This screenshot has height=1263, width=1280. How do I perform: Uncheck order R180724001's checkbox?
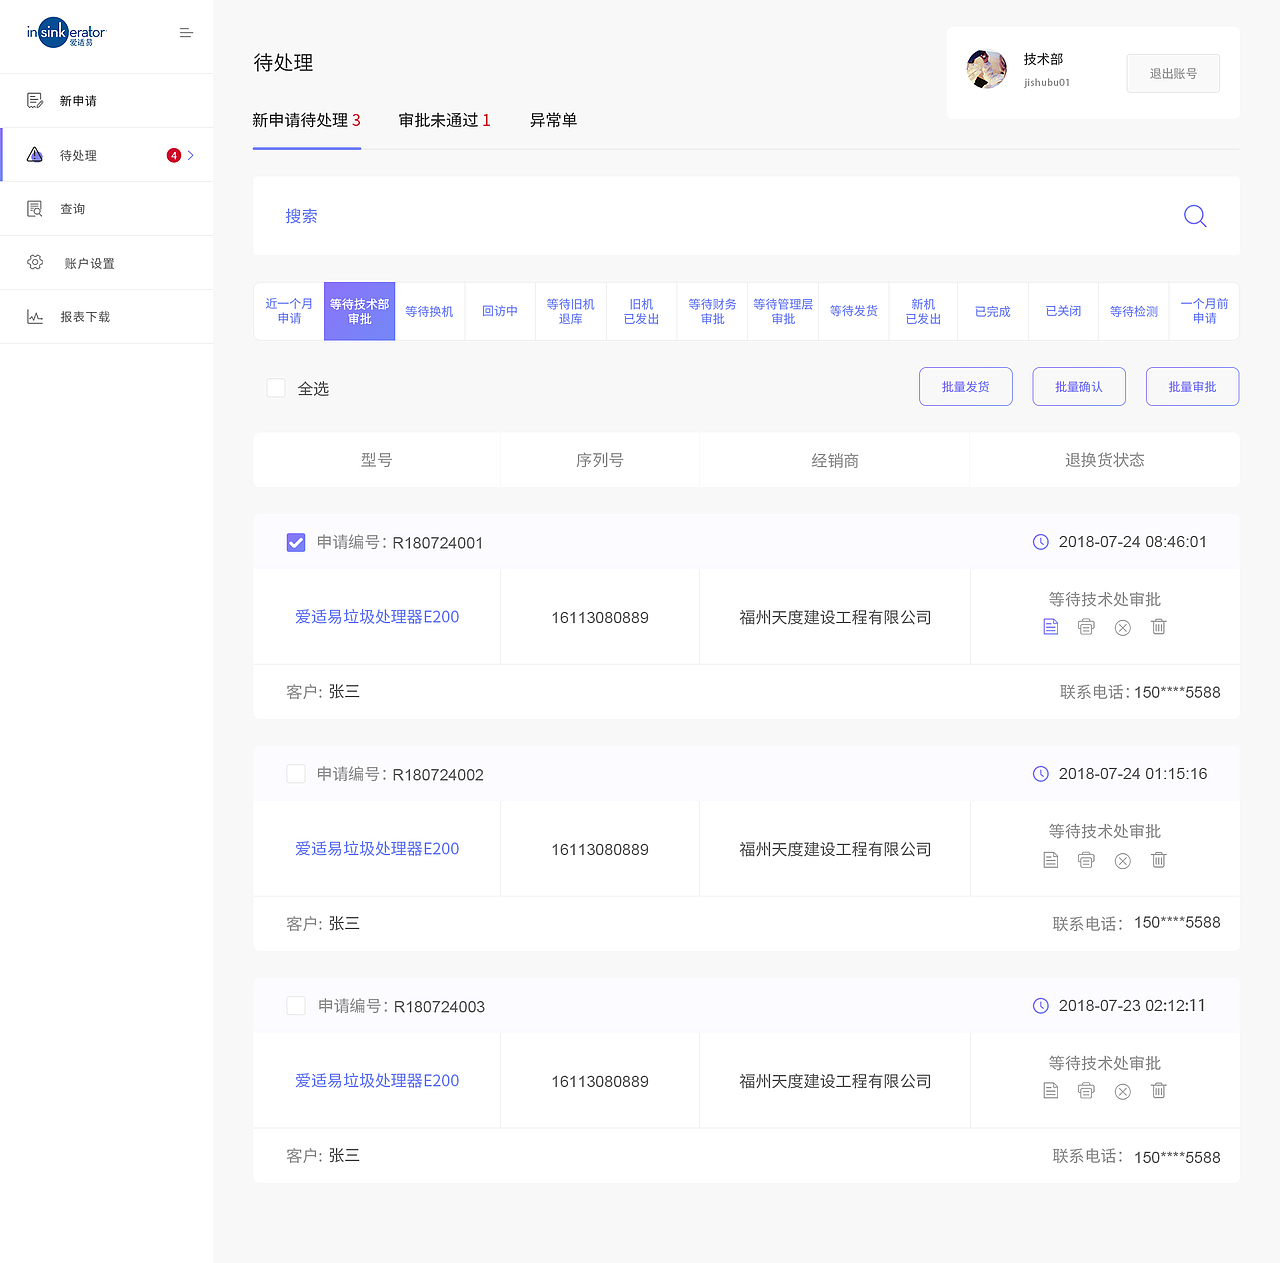click(x=295, y=542)
